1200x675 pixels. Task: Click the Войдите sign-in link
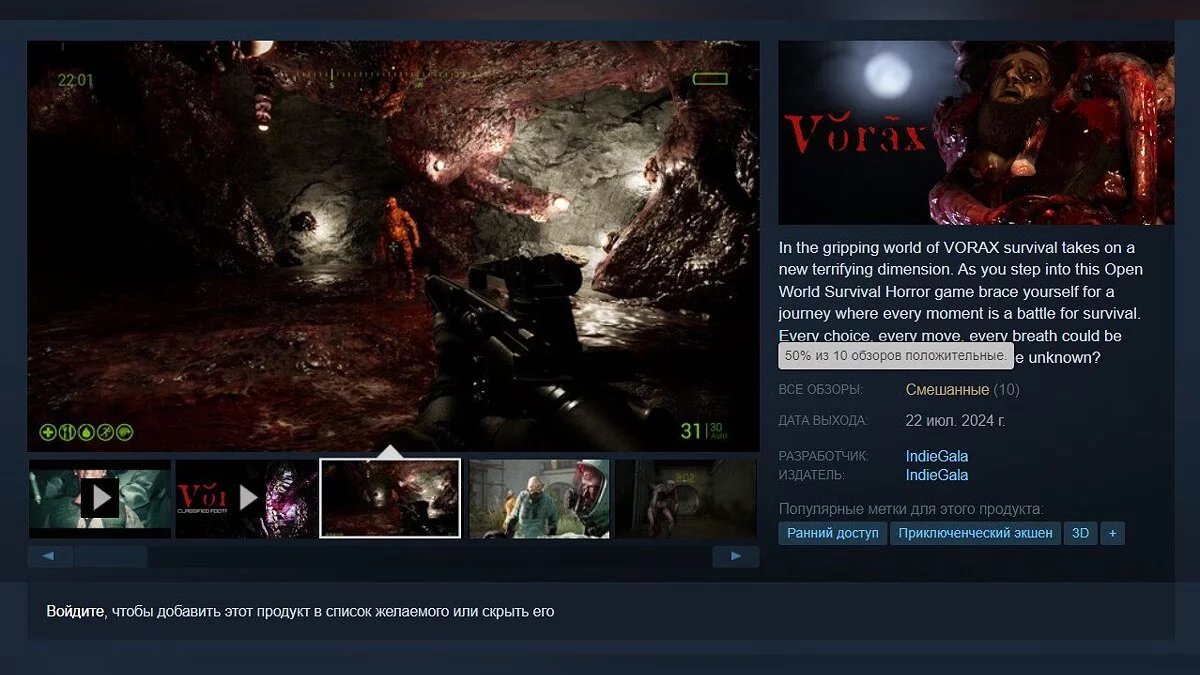[x=75, y=611]
